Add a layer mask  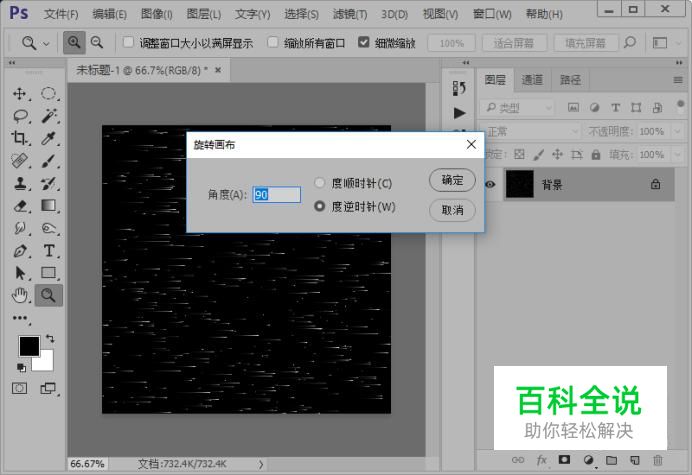tap(564, 460)
